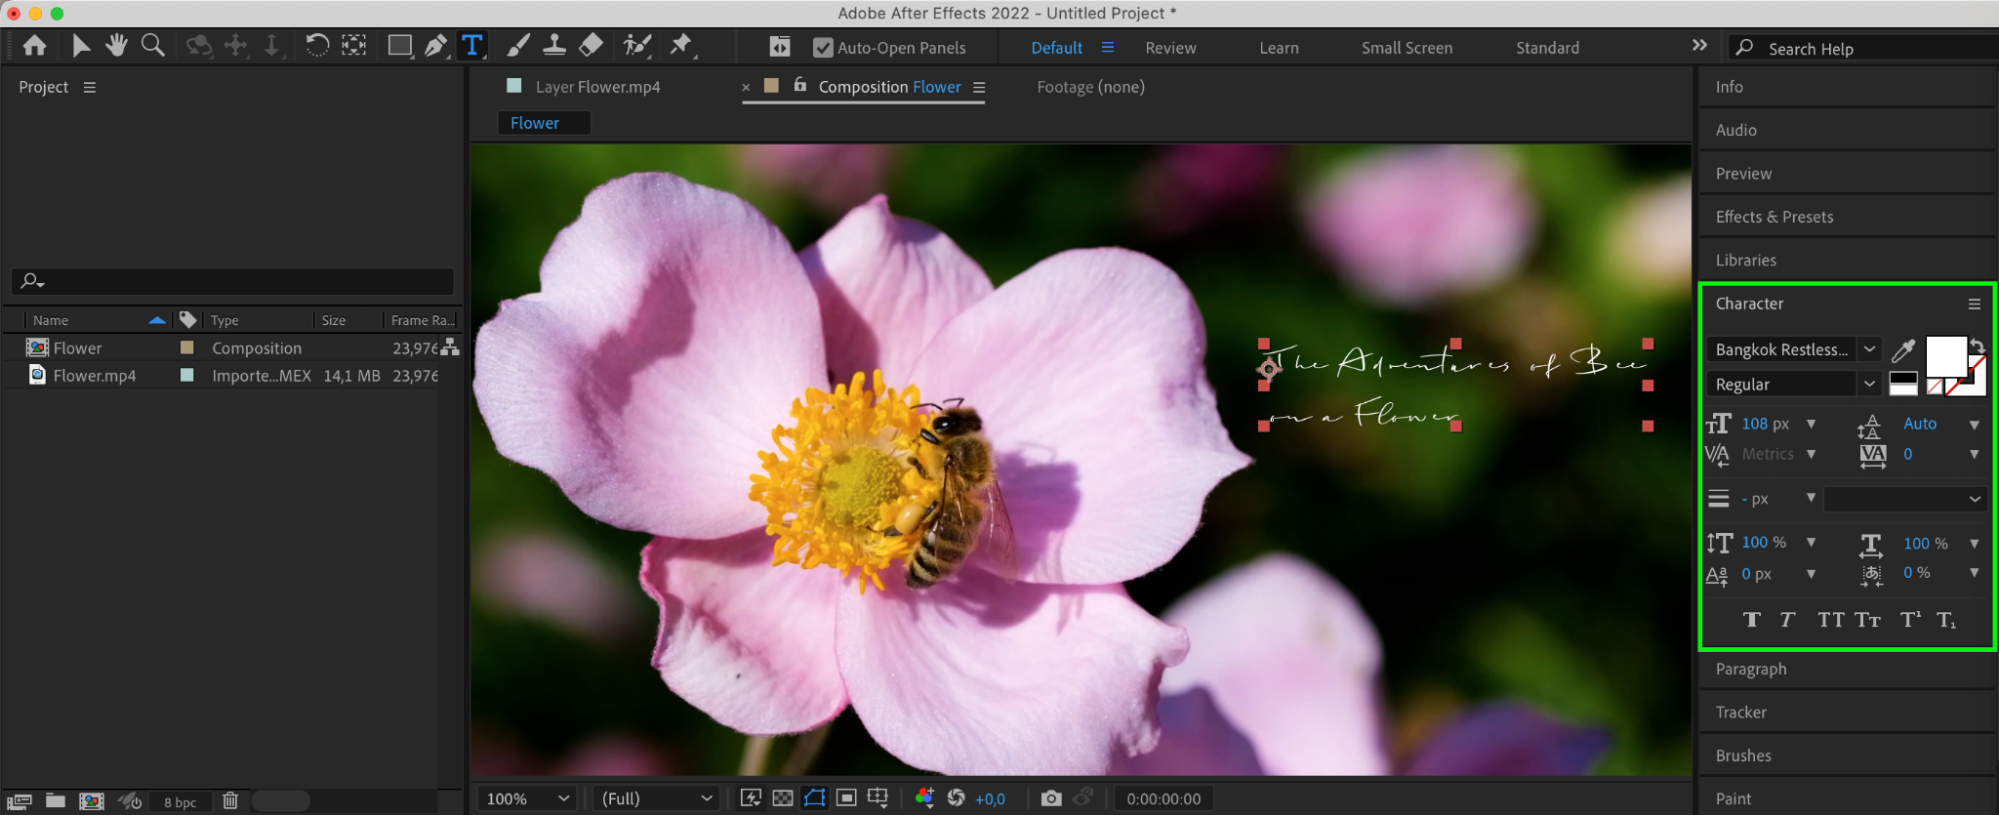Open Show Channel and Color Management icon
The height and width of the screenshot is (816, 1999).
click(924, 798)
